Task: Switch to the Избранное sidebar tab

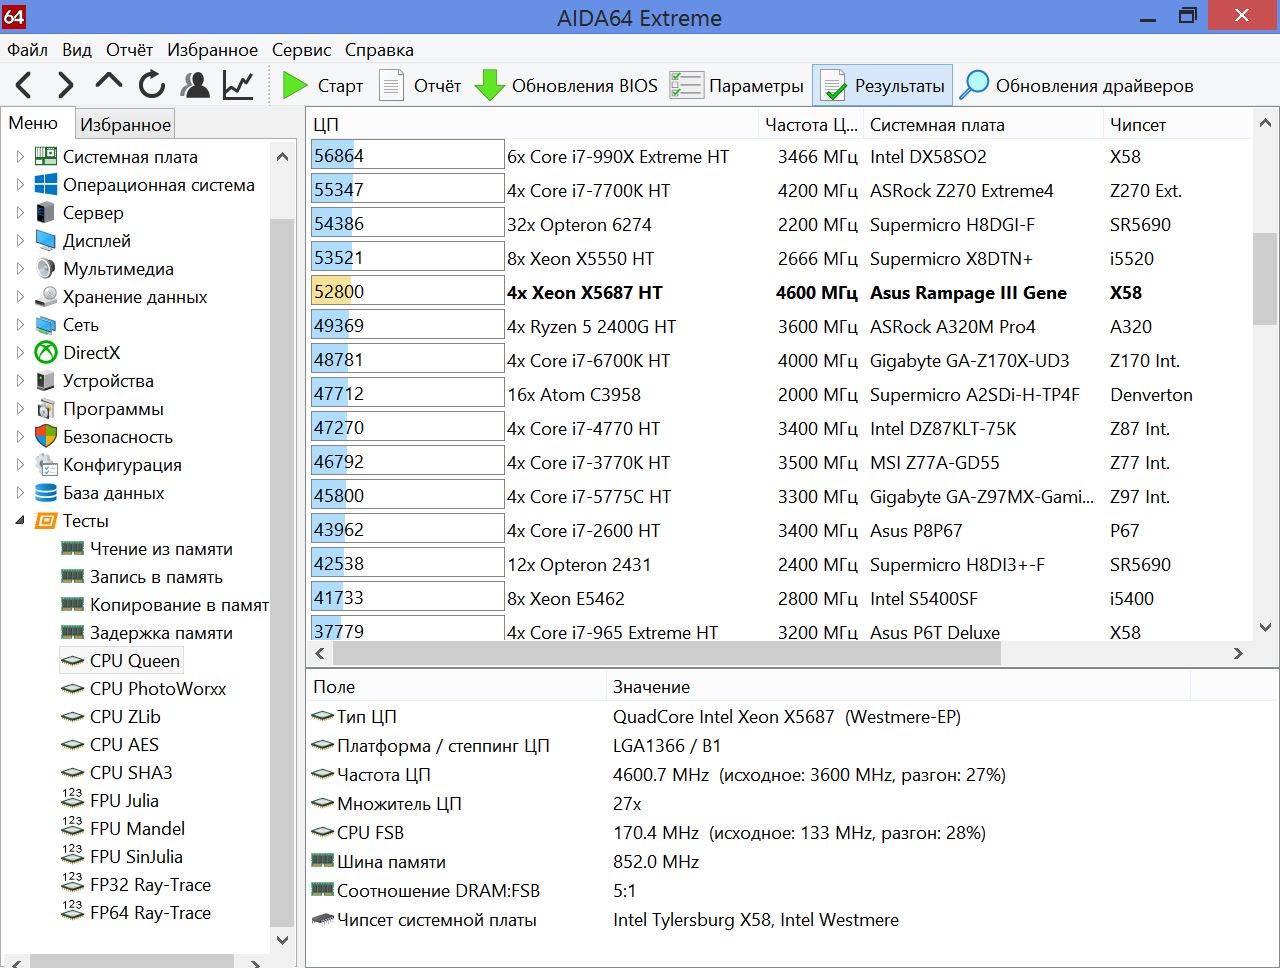Action: click(x=125, y=125)
